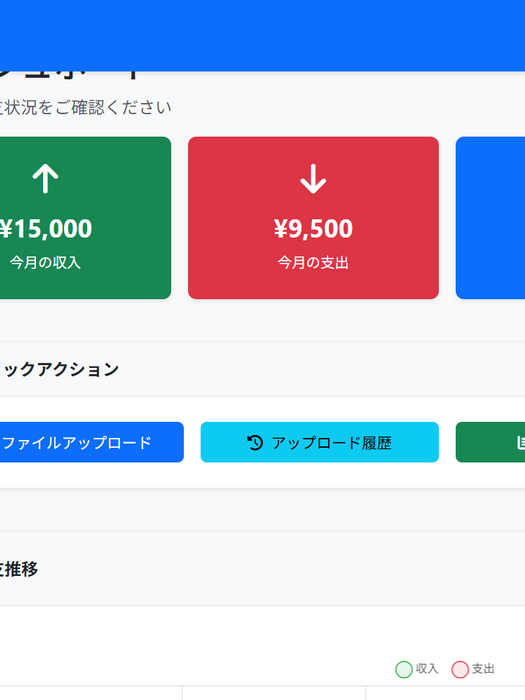Click the 支出 legend text
The image size is (525, 700).
(483, 669)
